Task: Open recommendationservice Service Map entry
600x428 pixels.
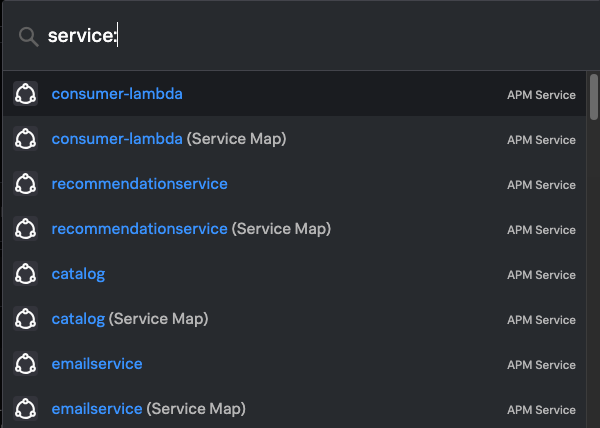Action: [191, 229]
